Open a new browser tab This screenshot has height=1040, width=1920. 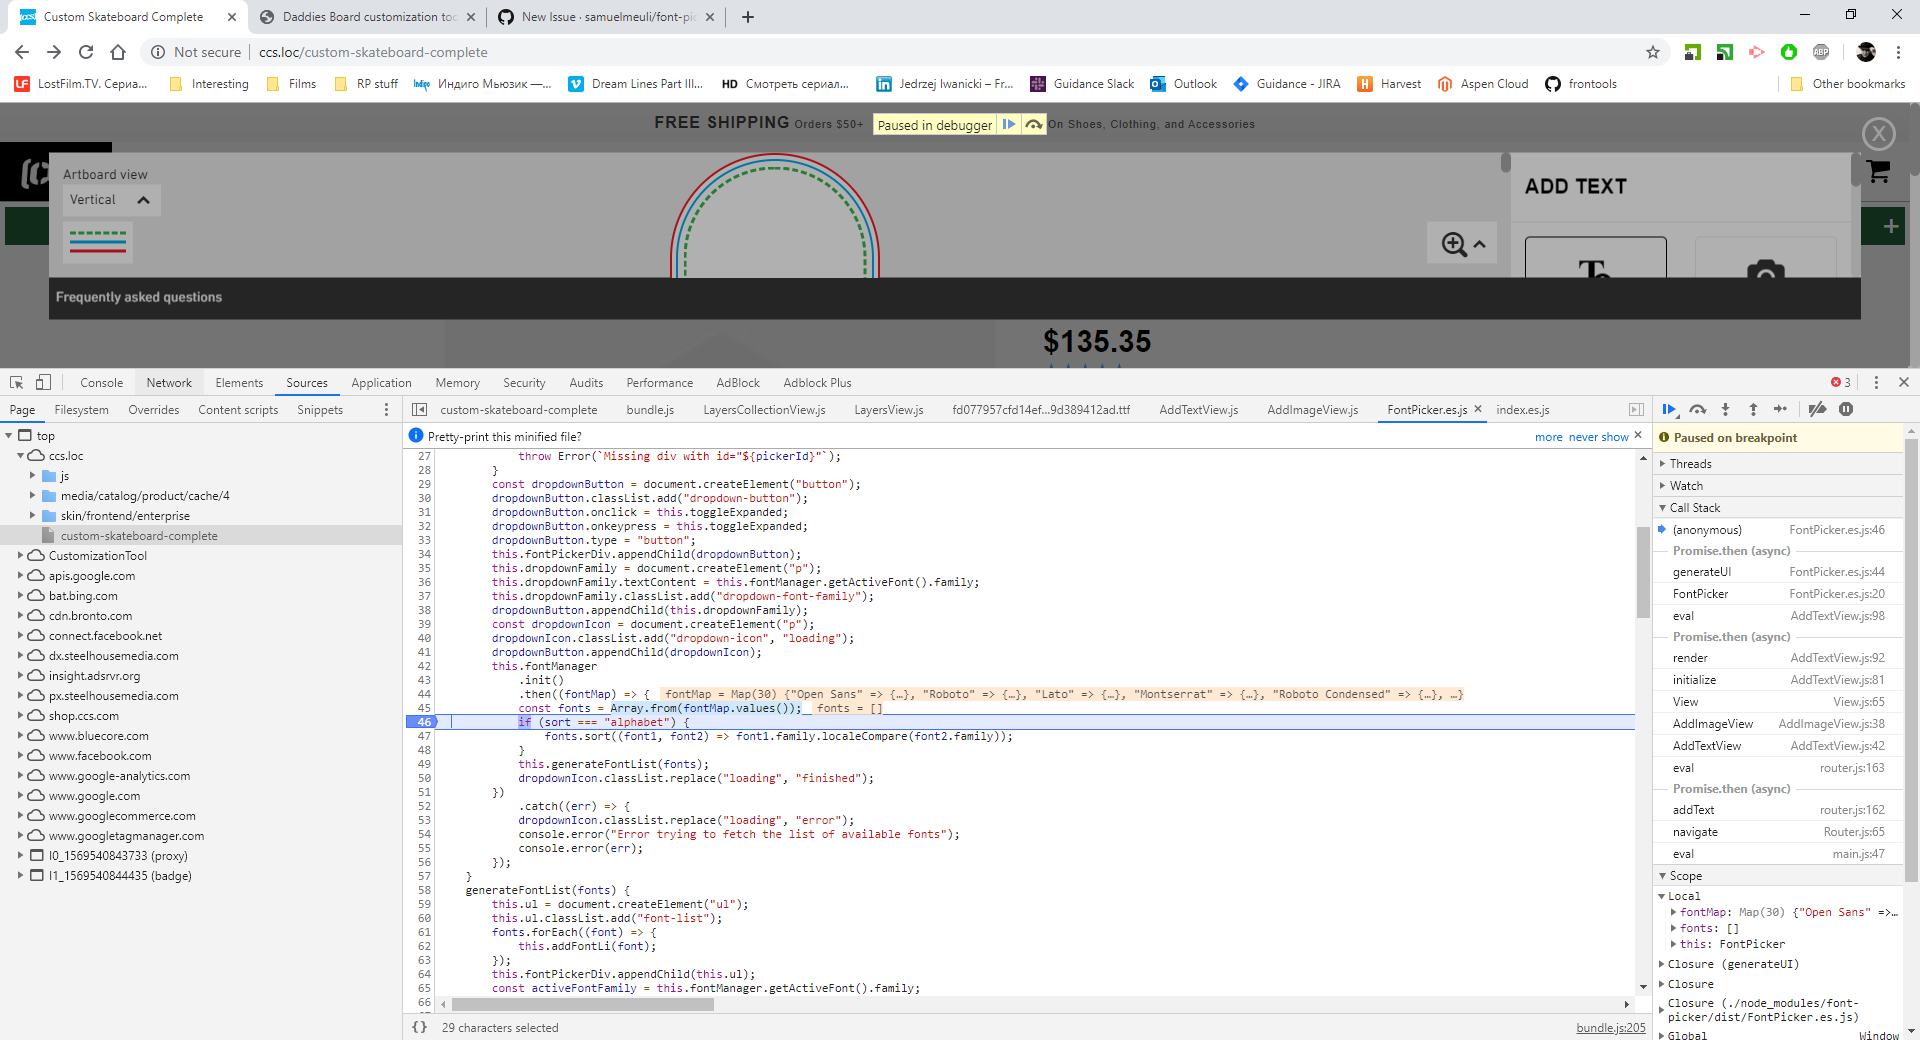pos(748,17)
